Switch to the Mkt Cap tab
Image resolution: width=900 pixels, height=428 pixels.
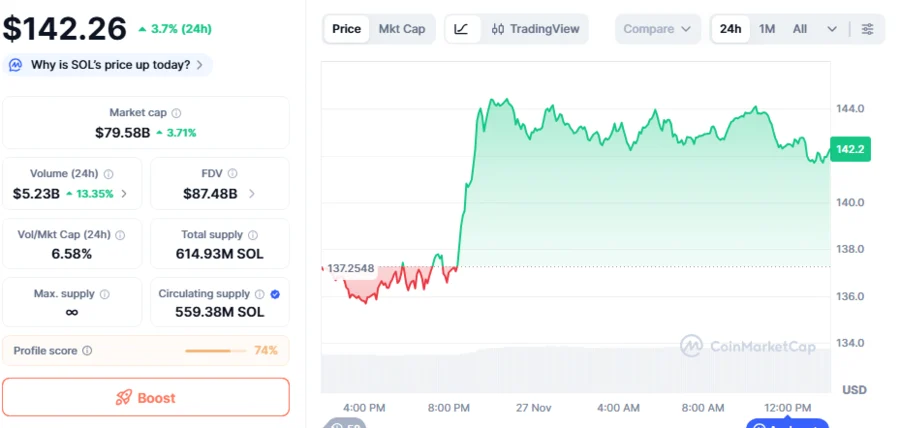[402, 29]
